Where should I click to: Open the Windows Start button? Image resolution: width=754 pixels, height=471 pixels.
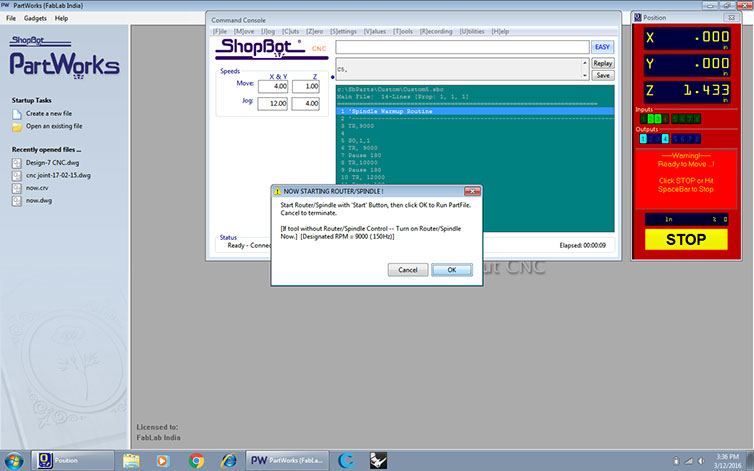pyautogui.click(x=13, y=461)
